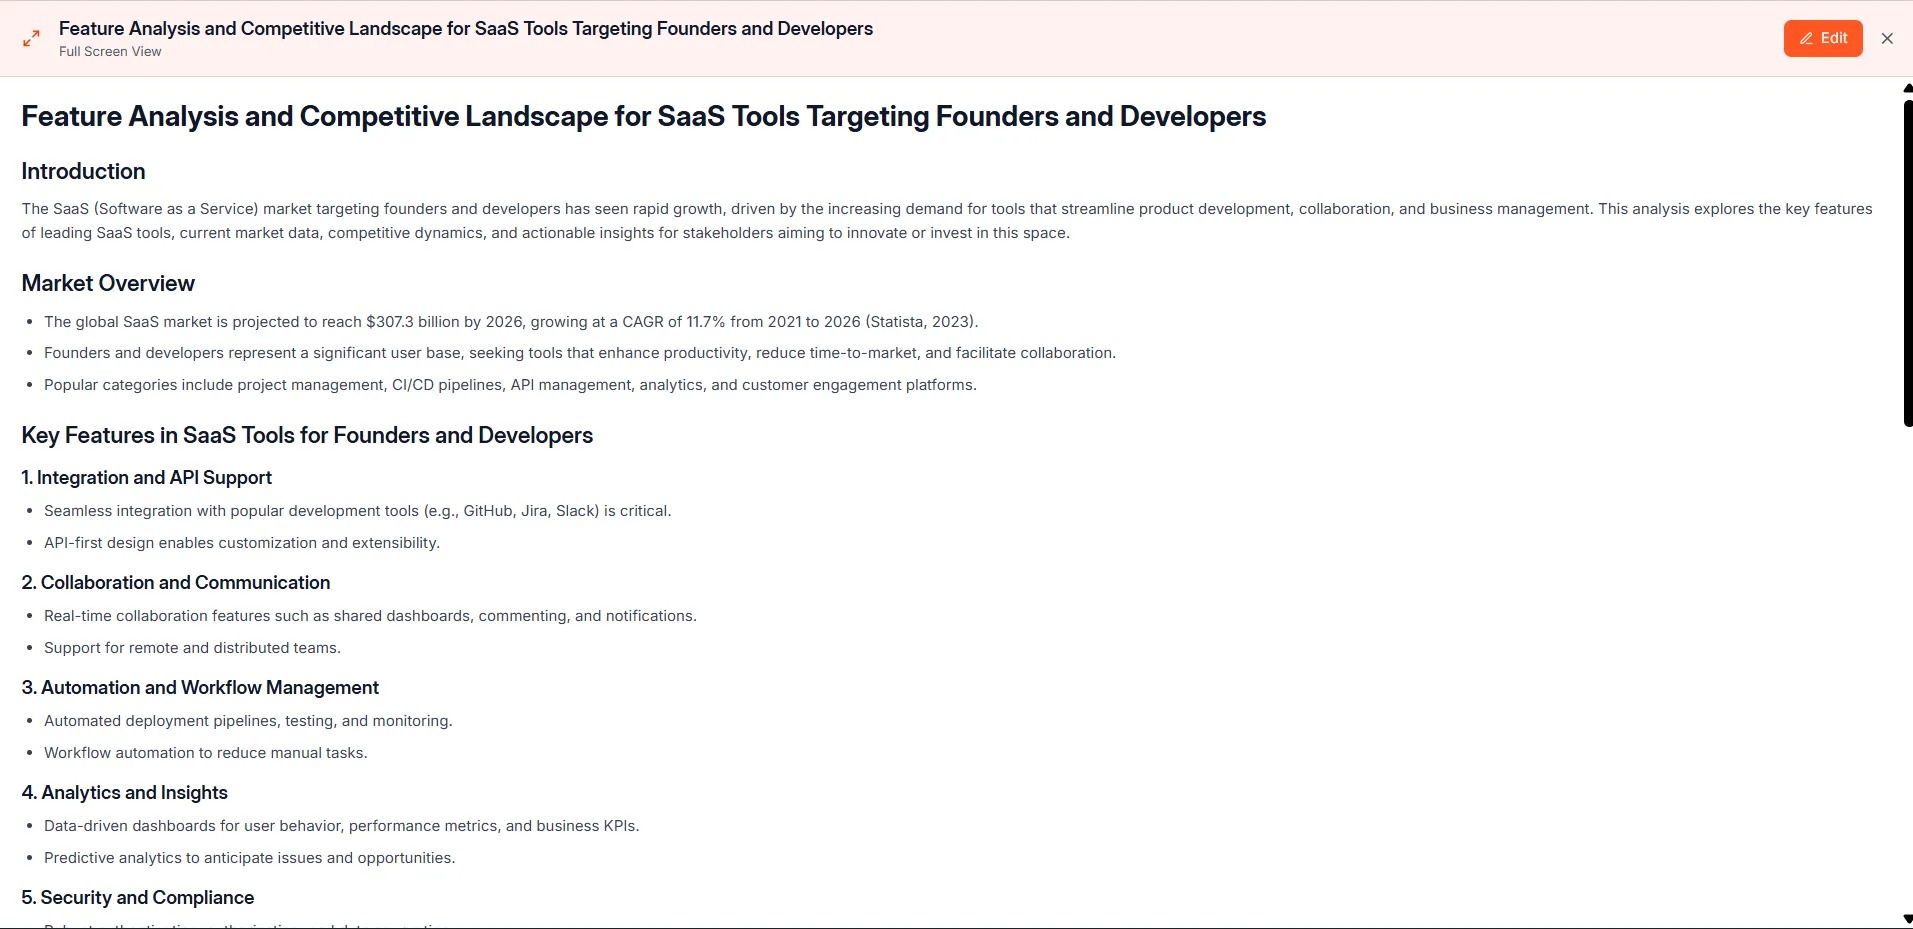Click the Edit button
This screenshot has height=929, width=1913.
1822,38
